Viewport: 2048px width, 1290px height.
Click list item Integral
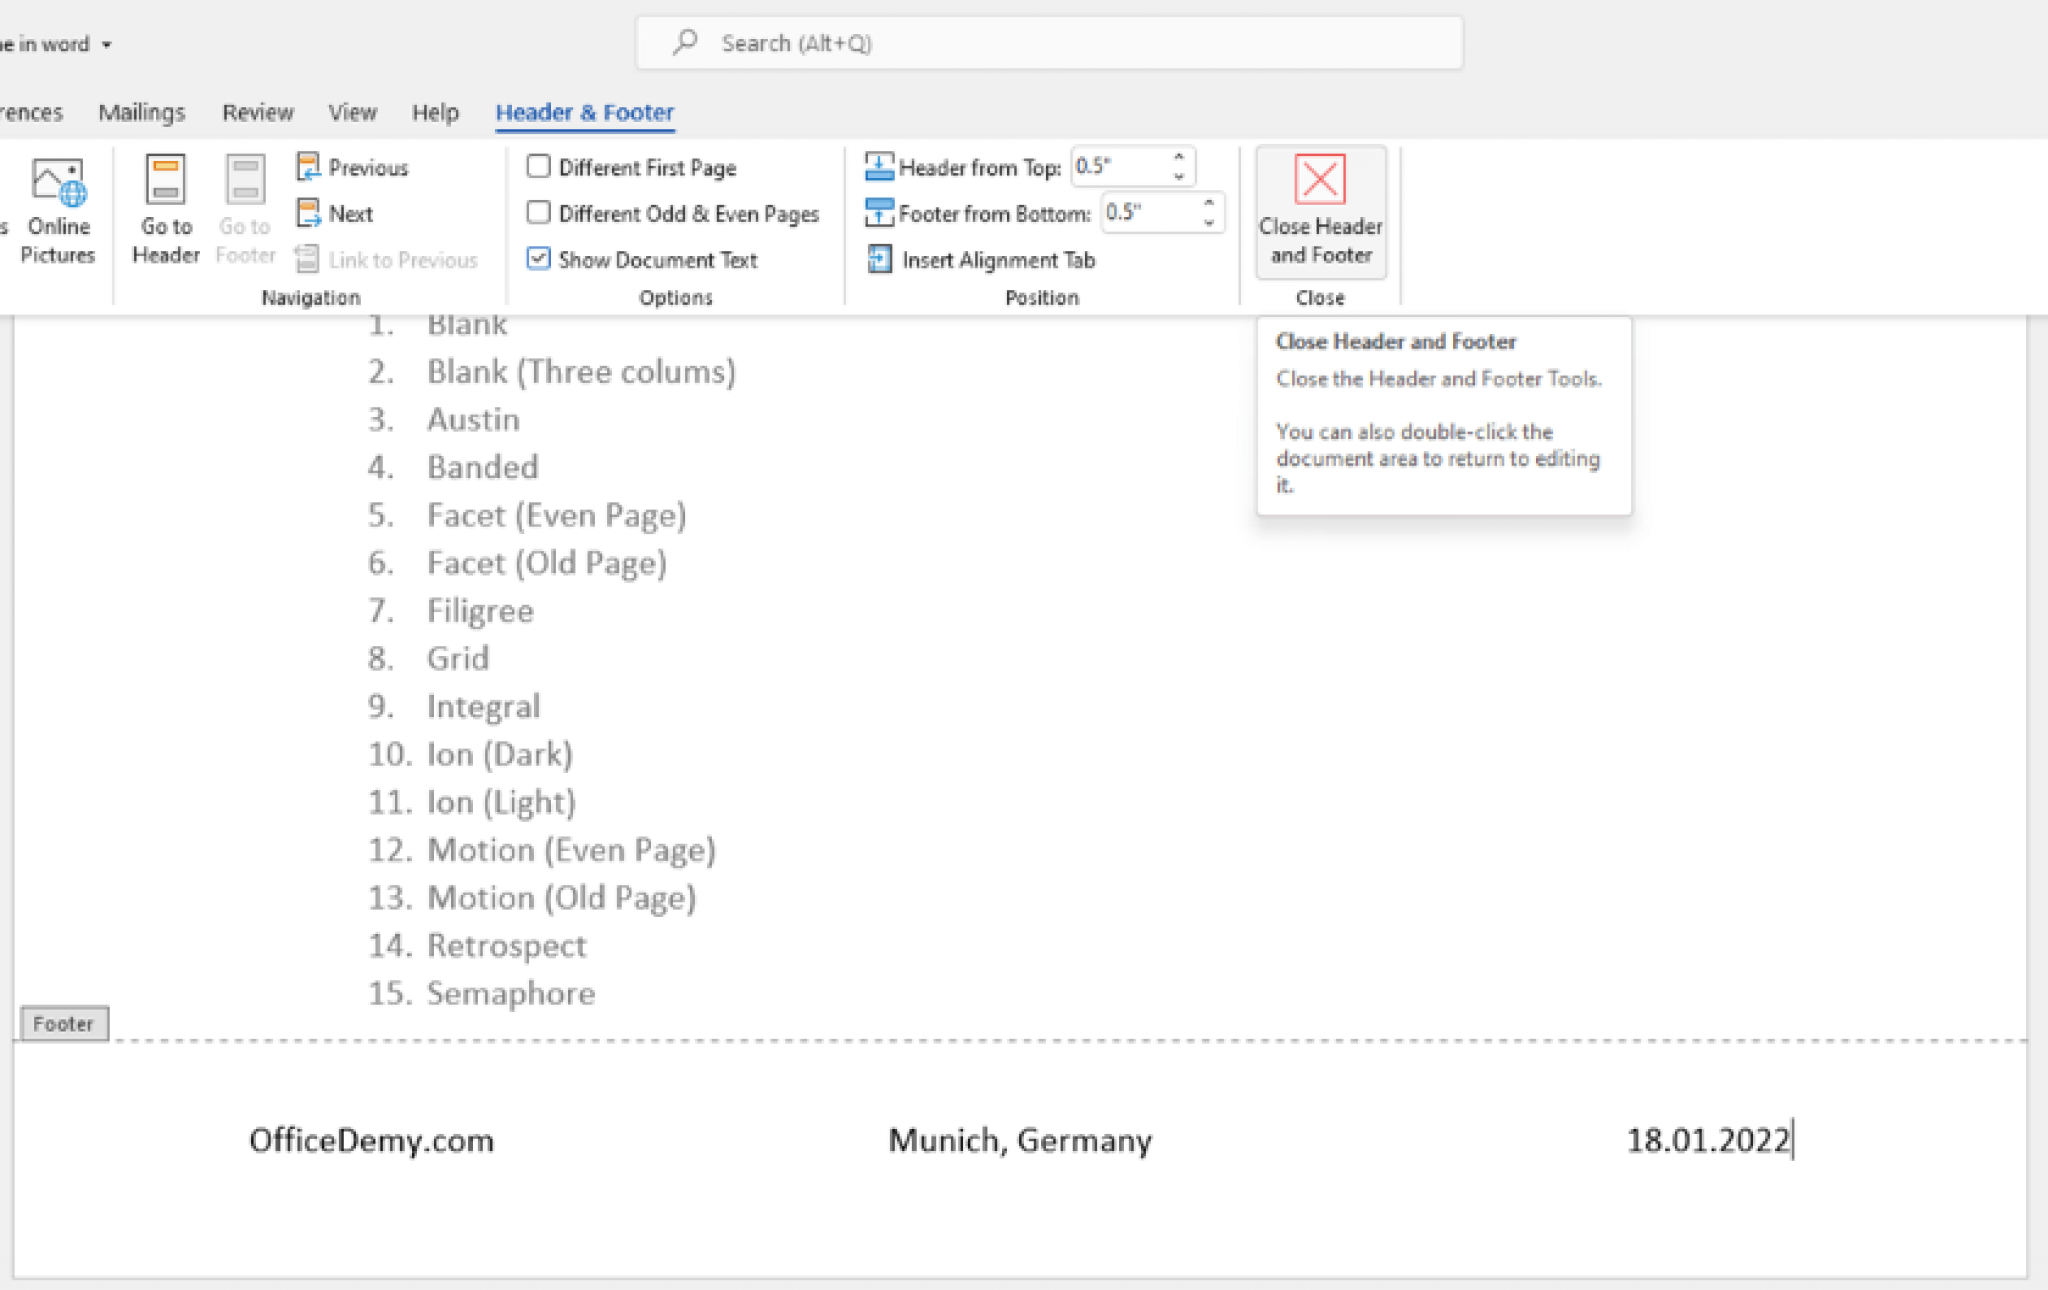[x=483, y=706]
